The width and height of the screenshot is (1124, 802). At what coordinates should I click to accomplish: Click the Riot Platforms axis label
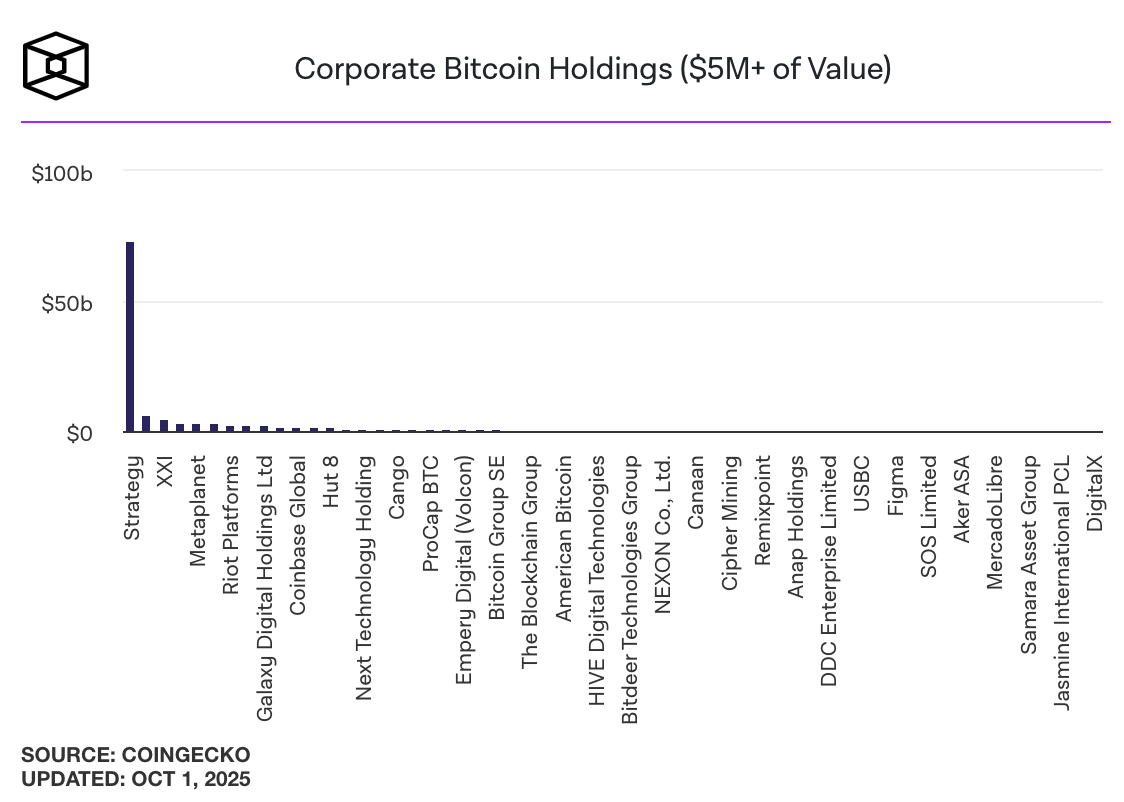tap(231, 525)
